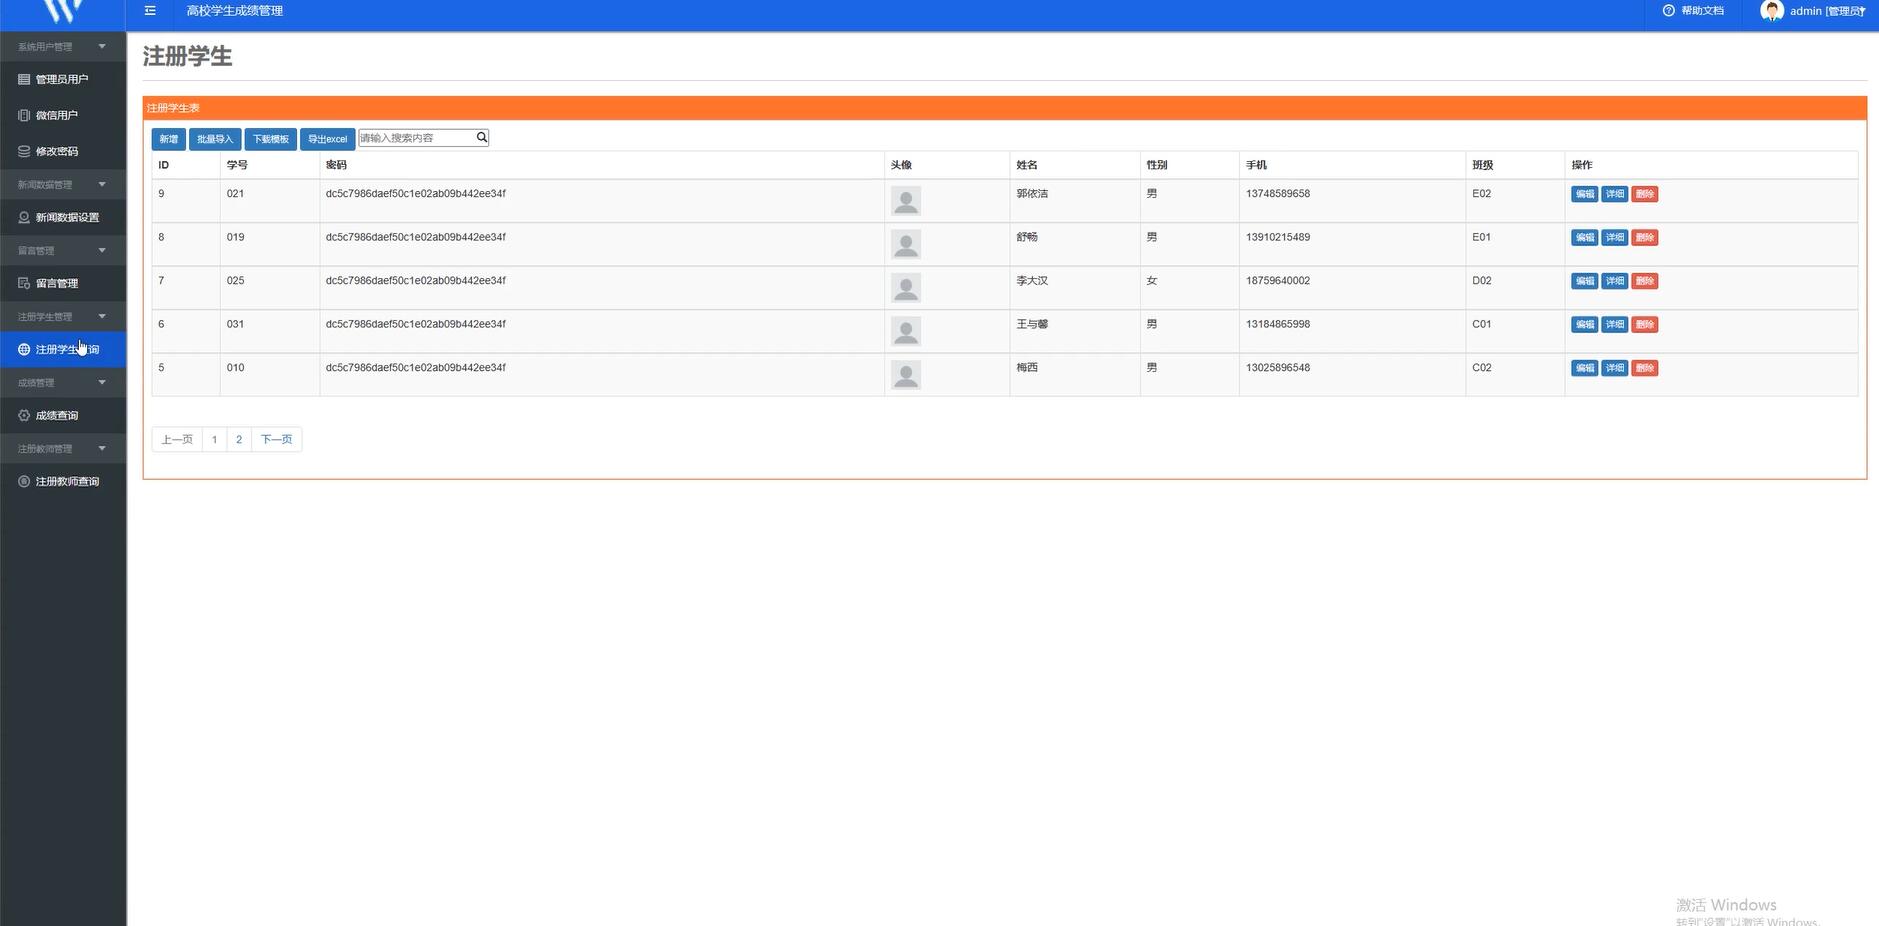The image size is (1879, 926).
Task: Collapse the 系统用户管理 sidebar section
Action: [63, 46]
